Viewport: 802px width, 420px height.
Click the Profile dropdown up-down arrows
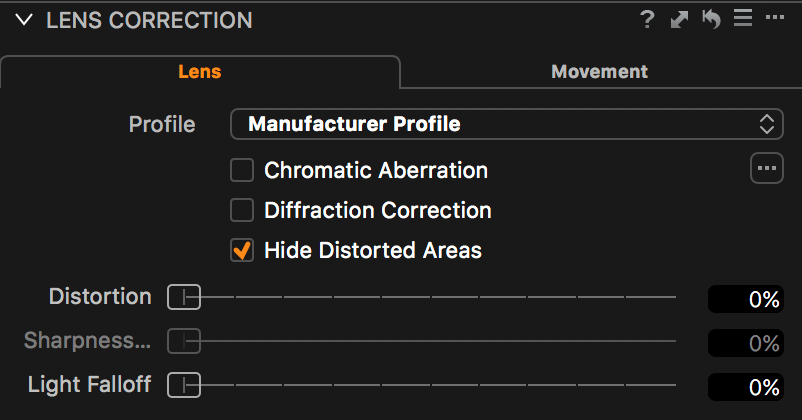coord(766,124)
